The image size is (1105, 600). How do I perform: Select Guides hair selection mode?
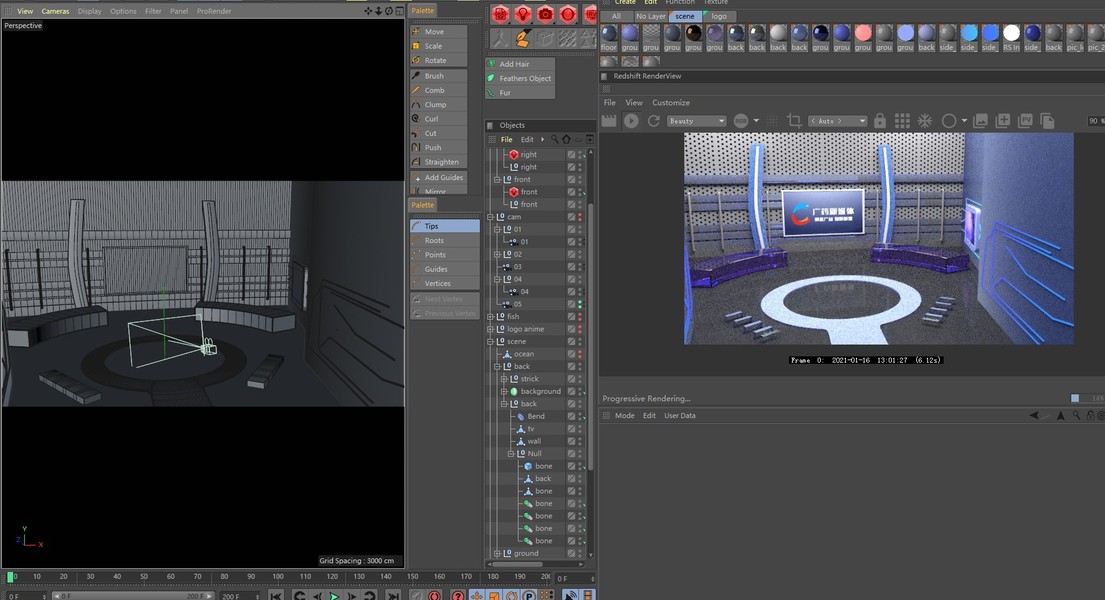[445, 269]
